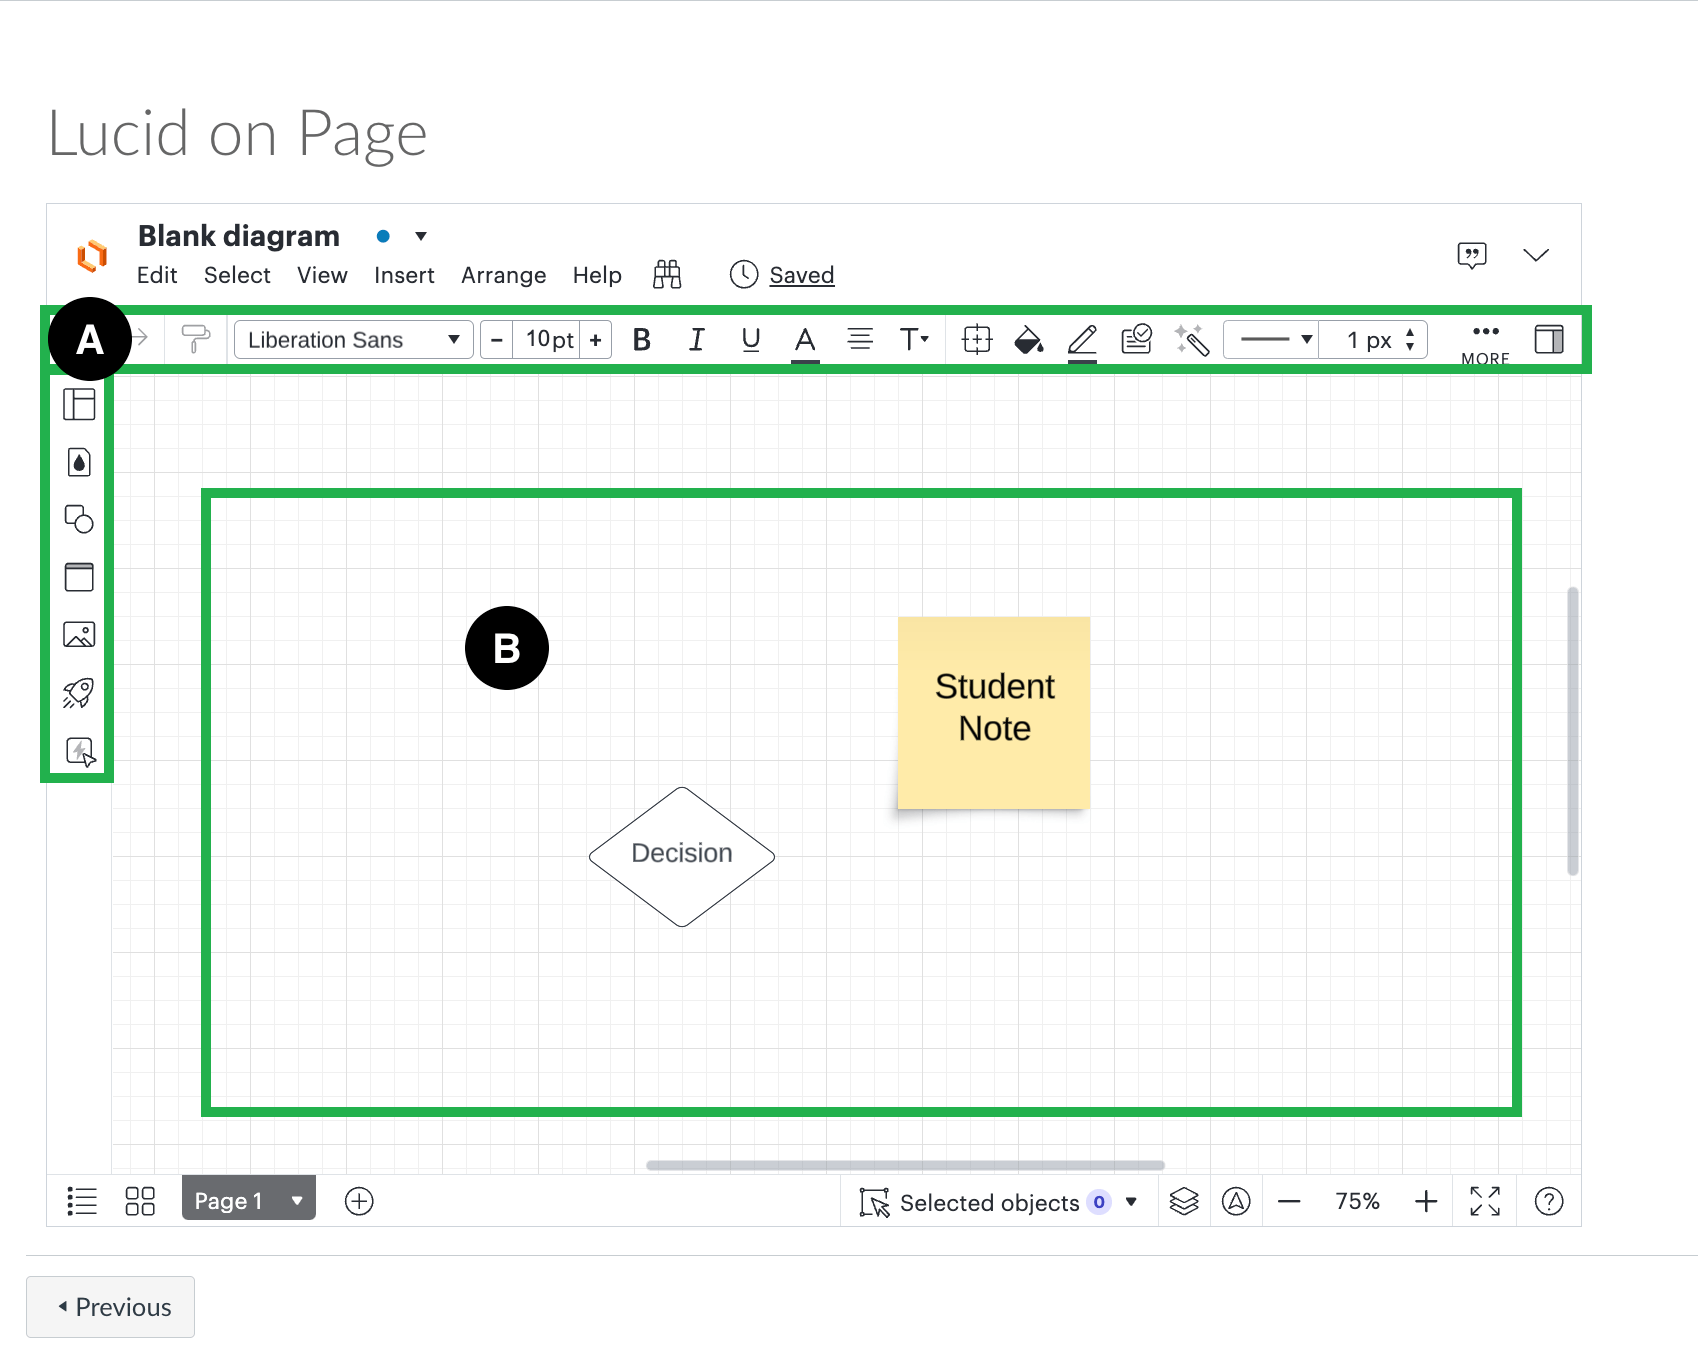Open the Liberation Sans font dropdown
Image resolution: width=1698 pixels, height=1358 pixels.
click(354, 340)
